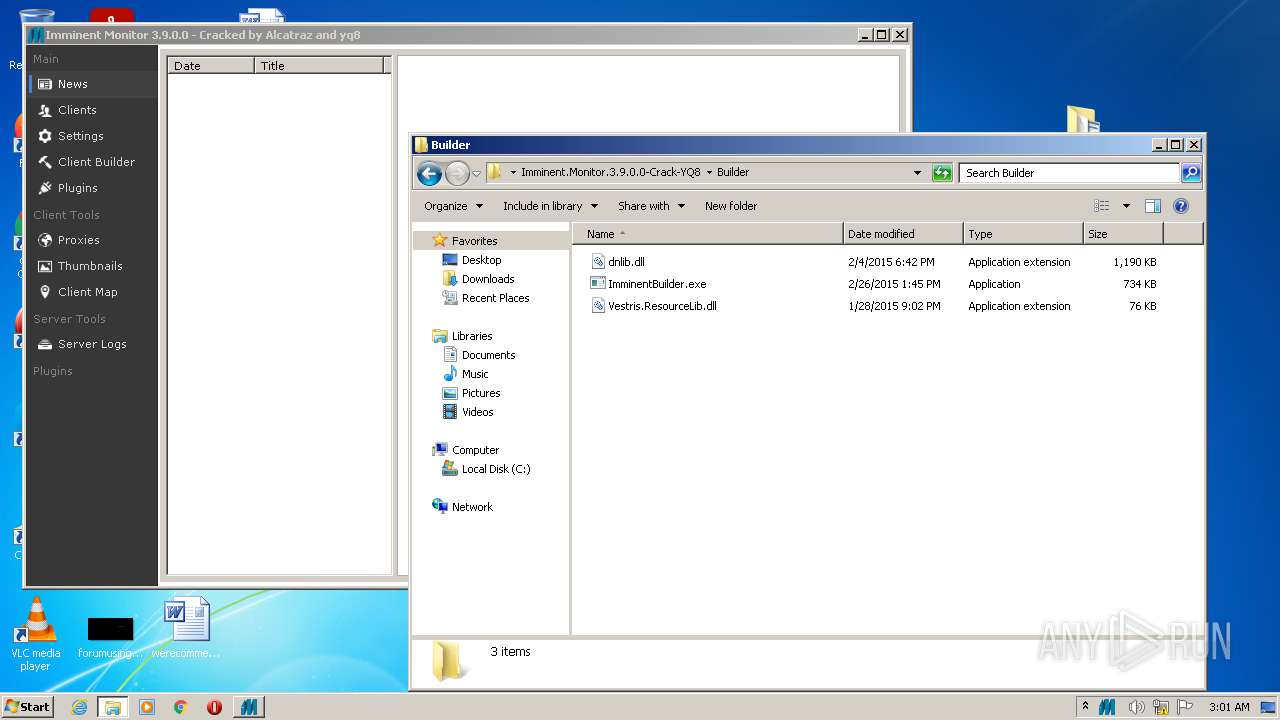The image size is (1280, 720).
Task: Click the Builder breadcrumb segment
Action: click(733, 172)
